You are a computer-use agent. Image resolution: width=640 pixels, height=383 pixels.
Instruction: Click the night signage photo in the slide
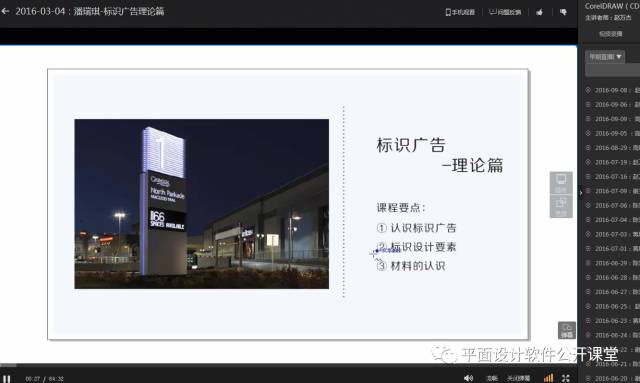pos(202,204)
